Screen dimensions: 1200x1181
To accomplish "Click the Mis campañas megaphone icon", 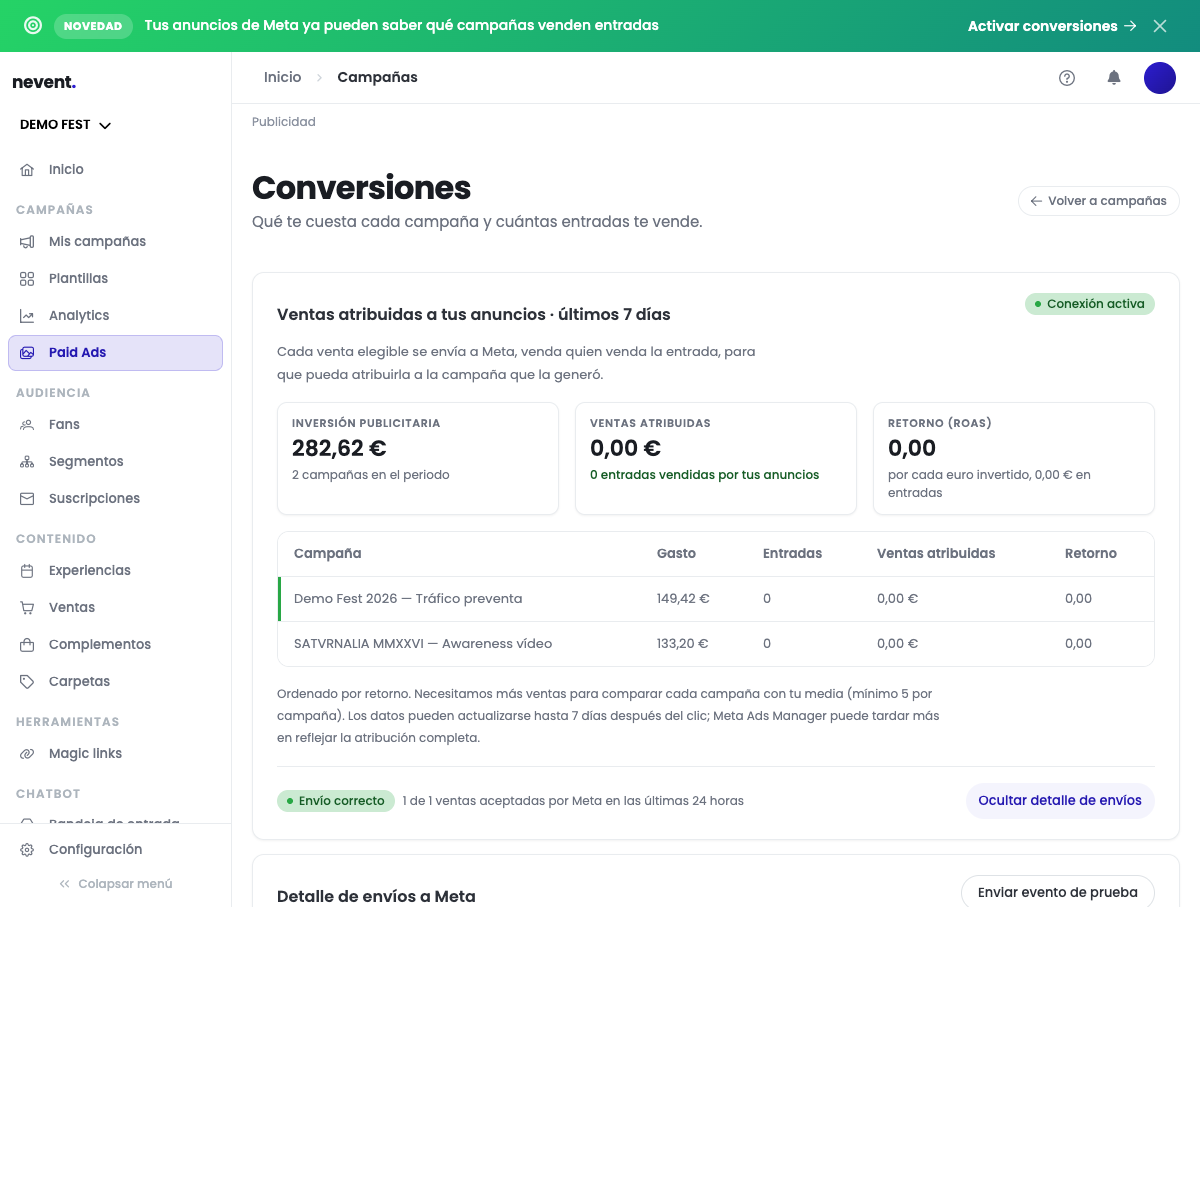I will pos(27,242).
